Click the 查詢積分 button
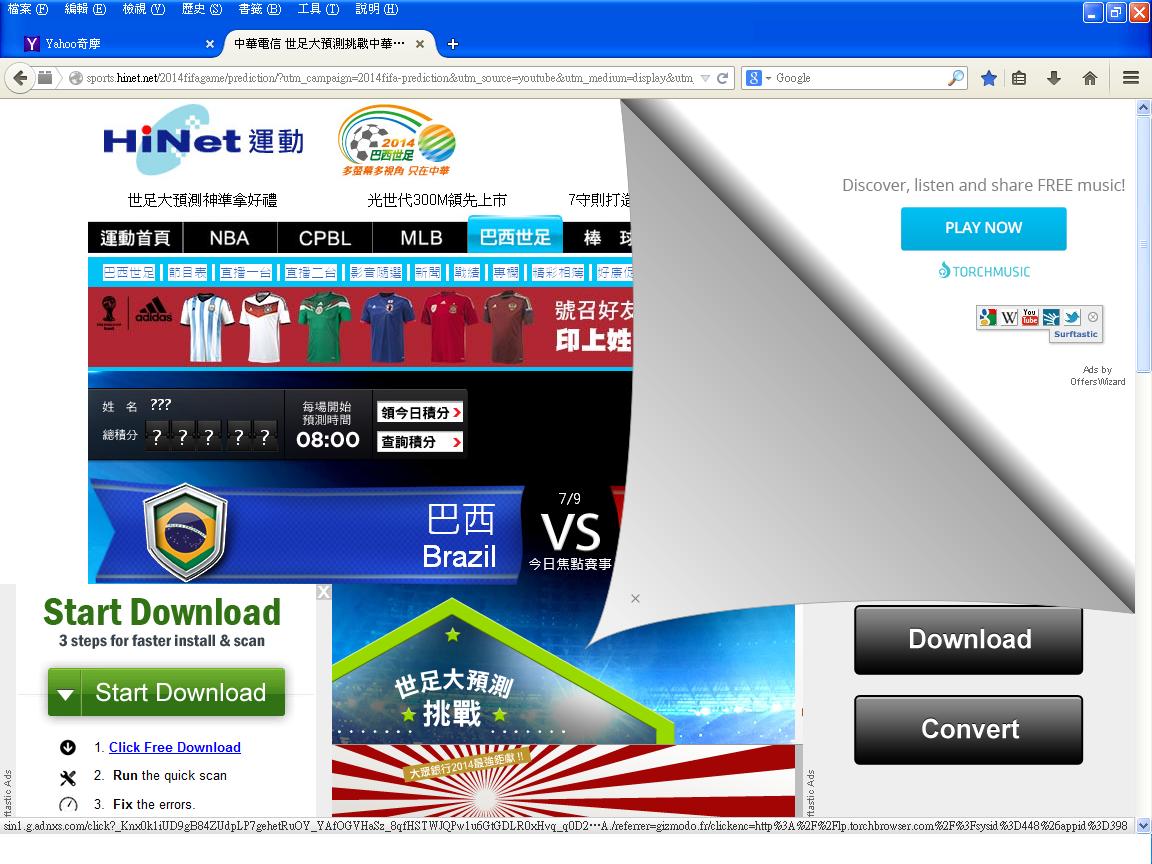 (x=420, y=442)
